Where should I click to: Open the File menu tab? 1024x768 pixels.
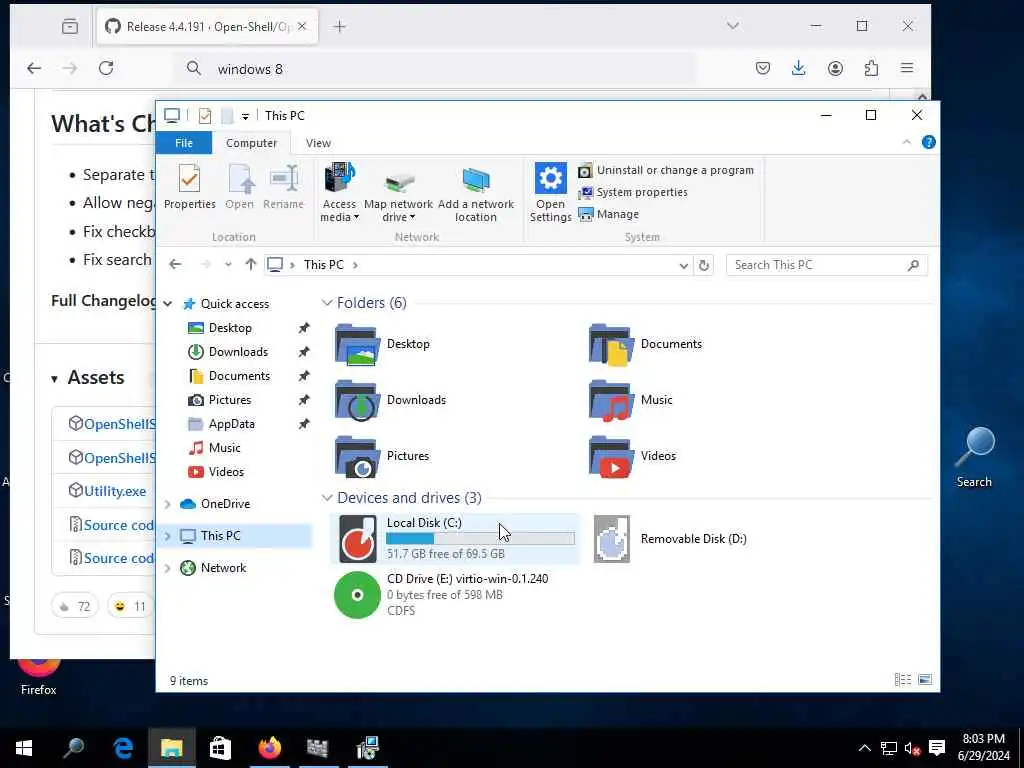(x=184, y=143)
